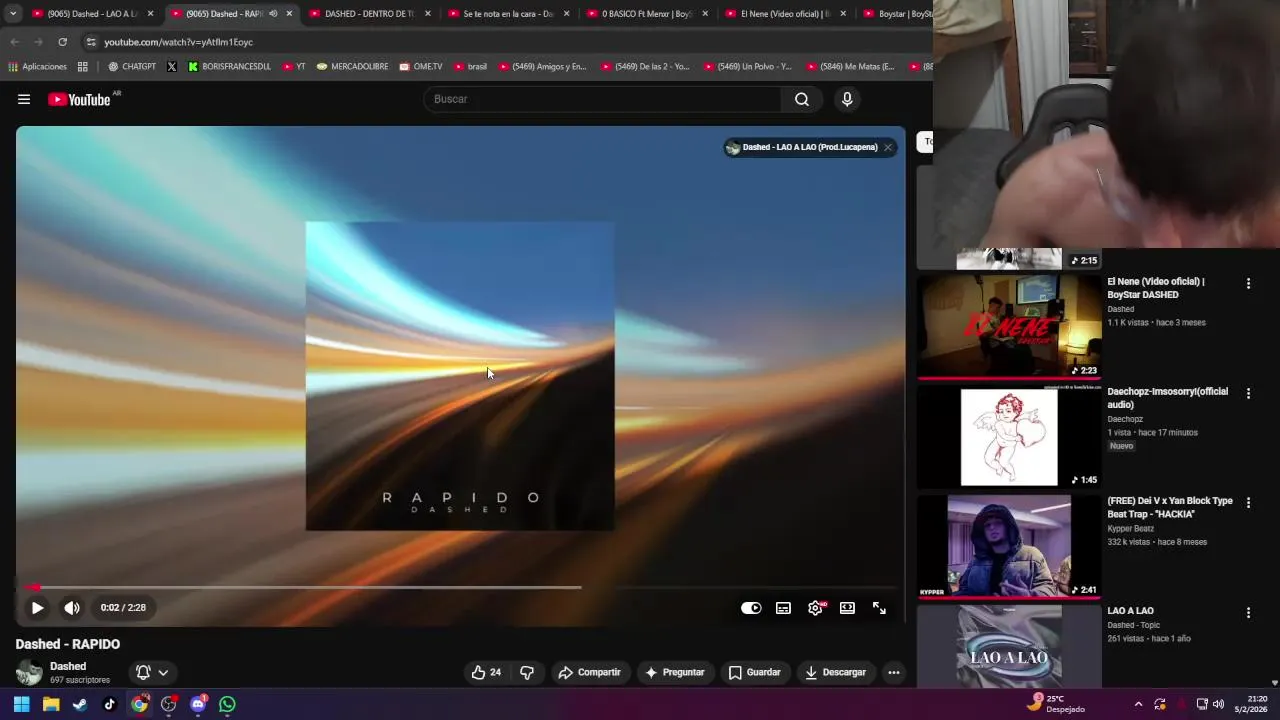Save the video with Guardar
The width and height of the screenshot is (1280, 720).
tap(754, 672)
